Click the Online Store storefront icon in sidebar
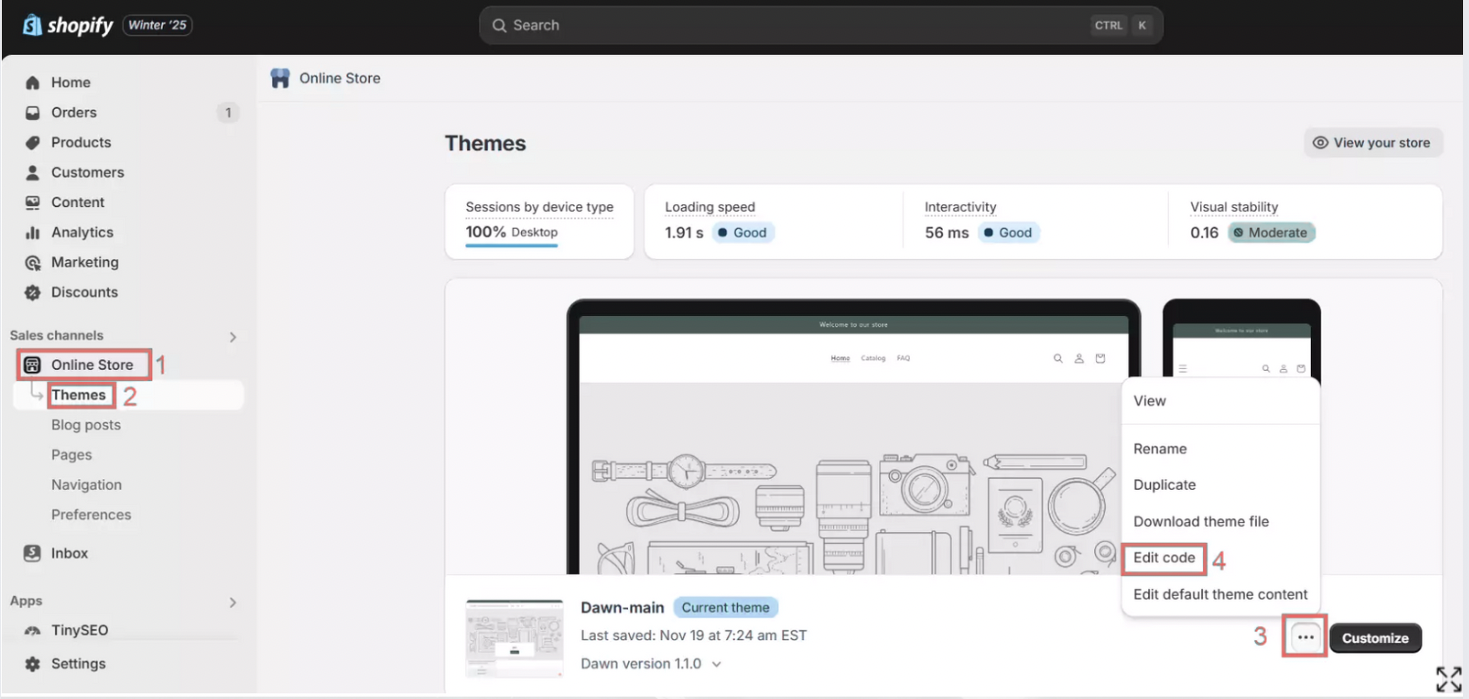The height and width of the screenshot is (699, 1469). pos(33,364)
